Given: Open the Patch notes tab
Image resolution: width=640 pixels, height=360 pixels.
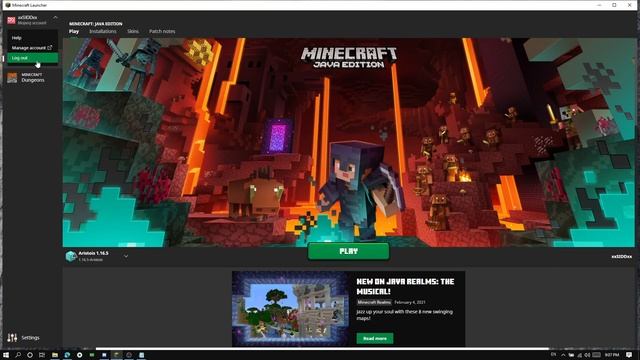Looking at the screenshot, I should click(x=162, y=31).
